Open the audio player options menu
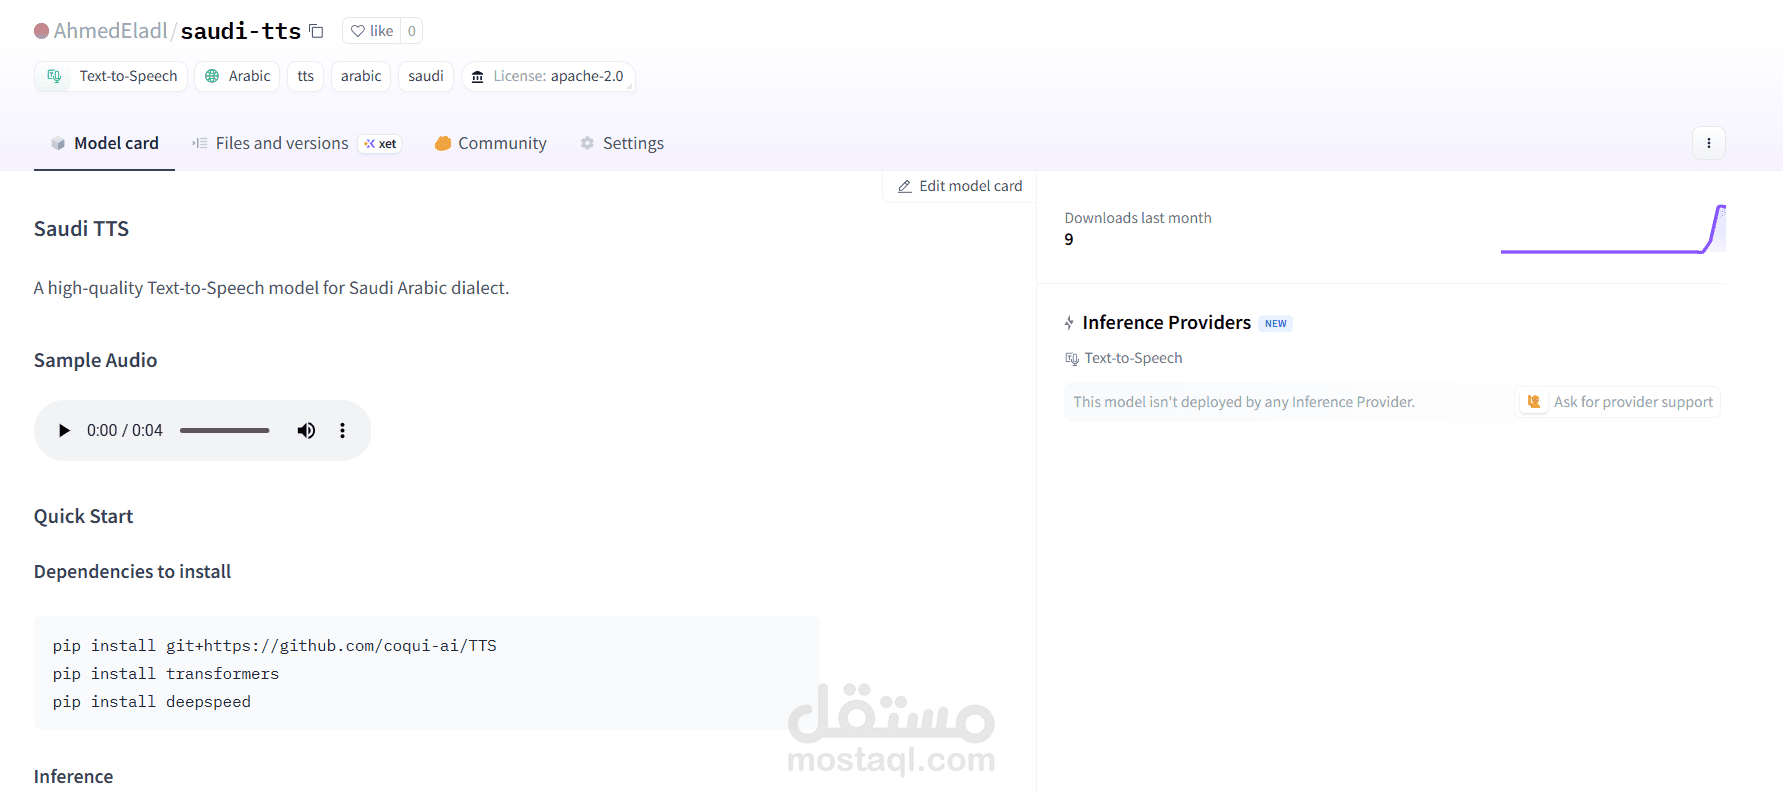This screenshot has width=1783, height=794. 343,431
